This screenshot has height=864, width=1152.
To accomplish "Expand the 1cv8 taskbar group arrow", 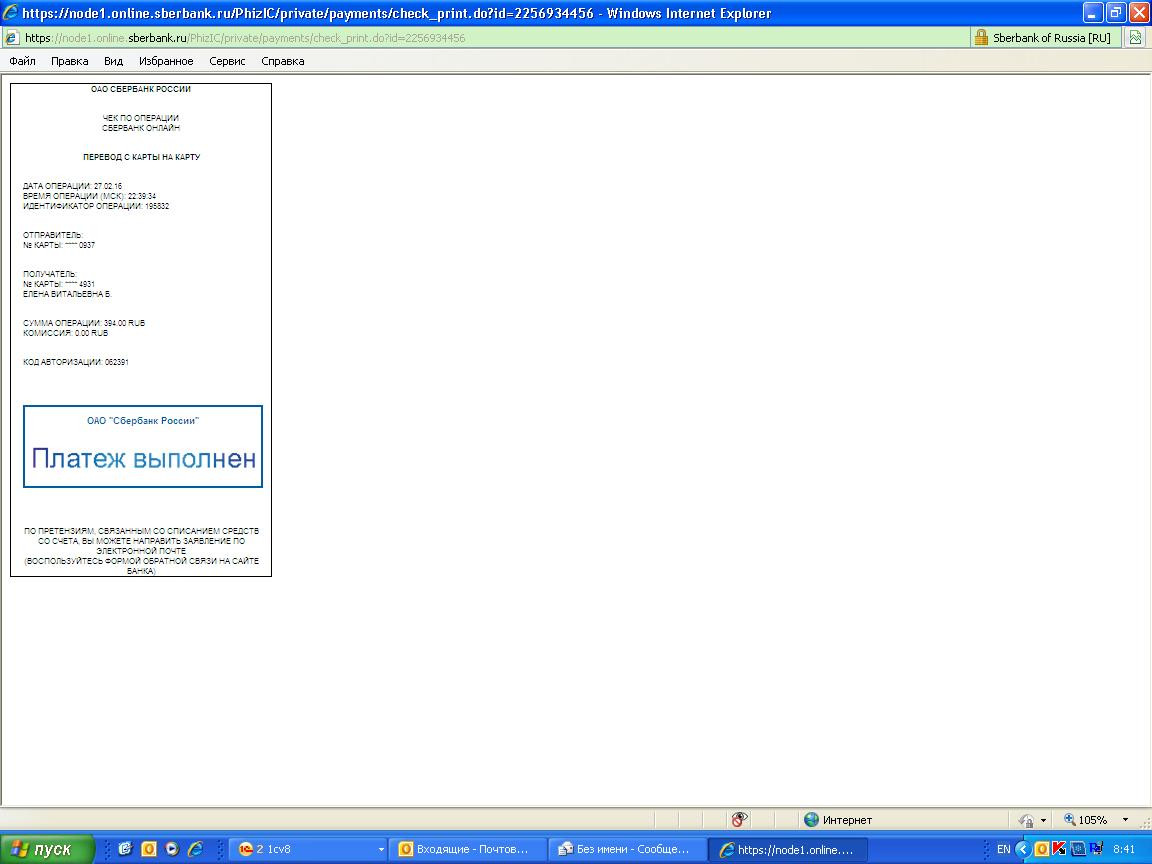I will [x=381, y=849].
